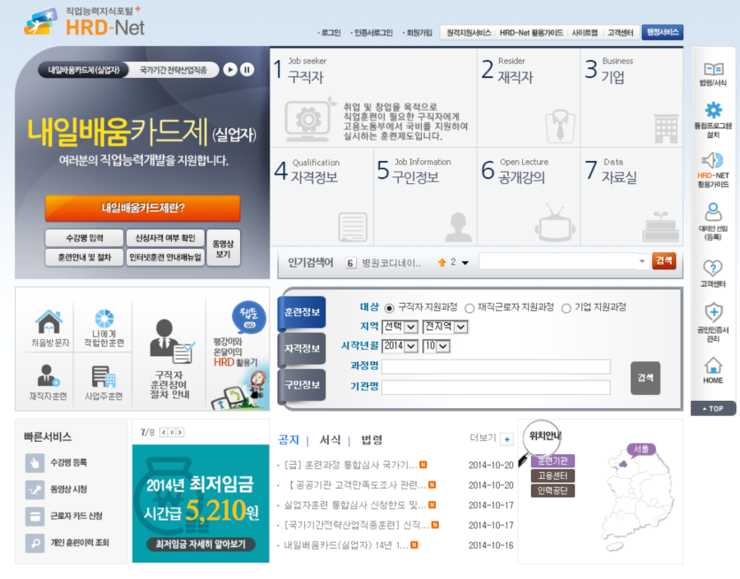Viewport: 740px width, 579px height.
Task: Select 구직자 지원과정 radio button
Action: 389,308
